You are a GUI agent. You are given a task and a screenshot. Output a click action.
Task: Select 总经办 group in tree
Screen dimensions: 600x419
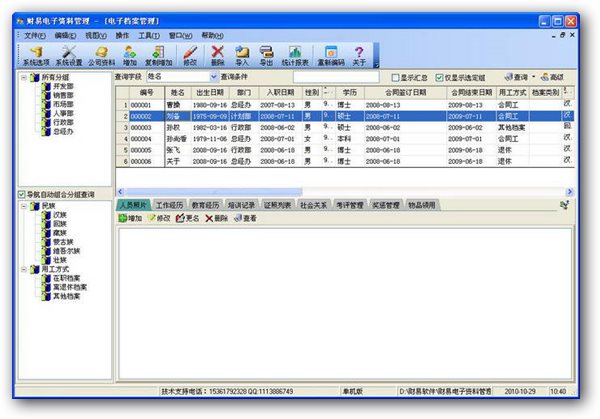tap(63, 131)
